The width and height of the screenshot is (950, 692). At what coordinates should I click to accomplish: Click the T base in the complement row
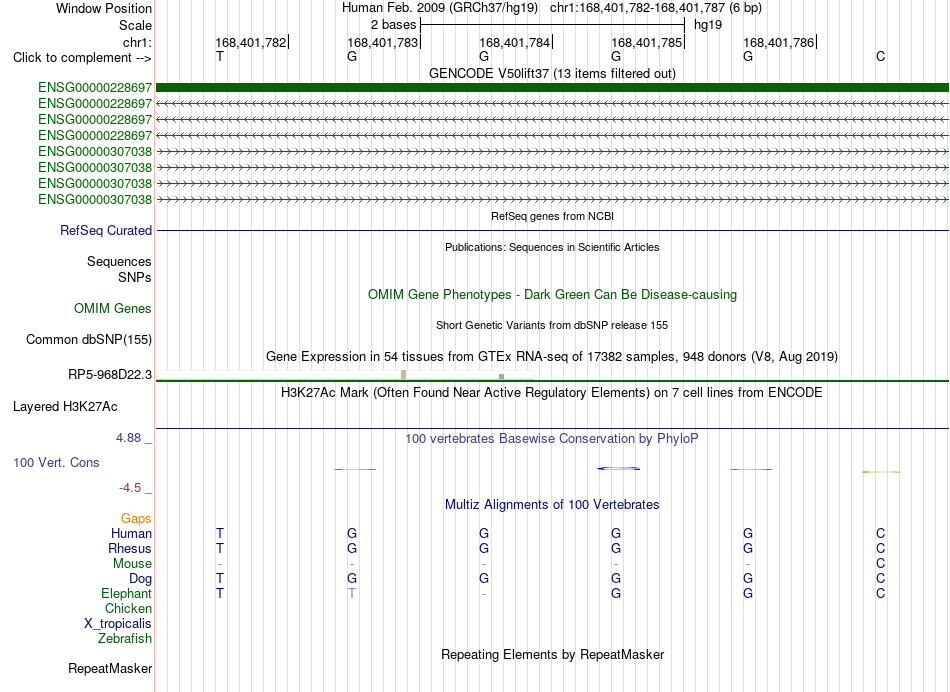click(x=220, y=56)
